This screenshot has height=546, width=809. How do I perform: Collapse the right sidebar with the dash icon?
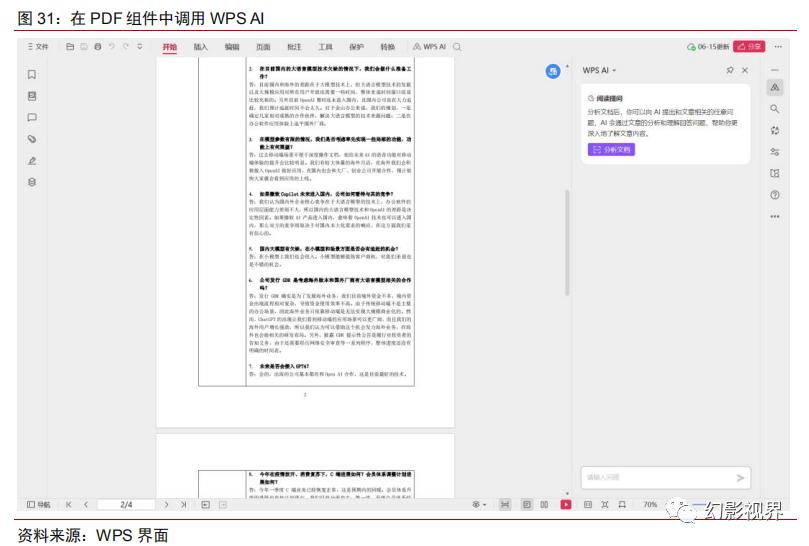tap(775, 70)
